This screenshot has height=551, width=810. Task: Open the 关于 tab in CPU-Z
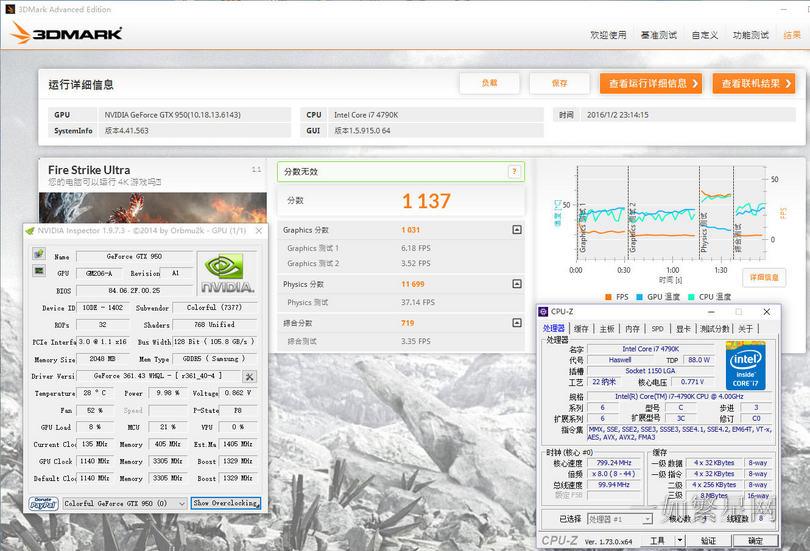point(745,328)
